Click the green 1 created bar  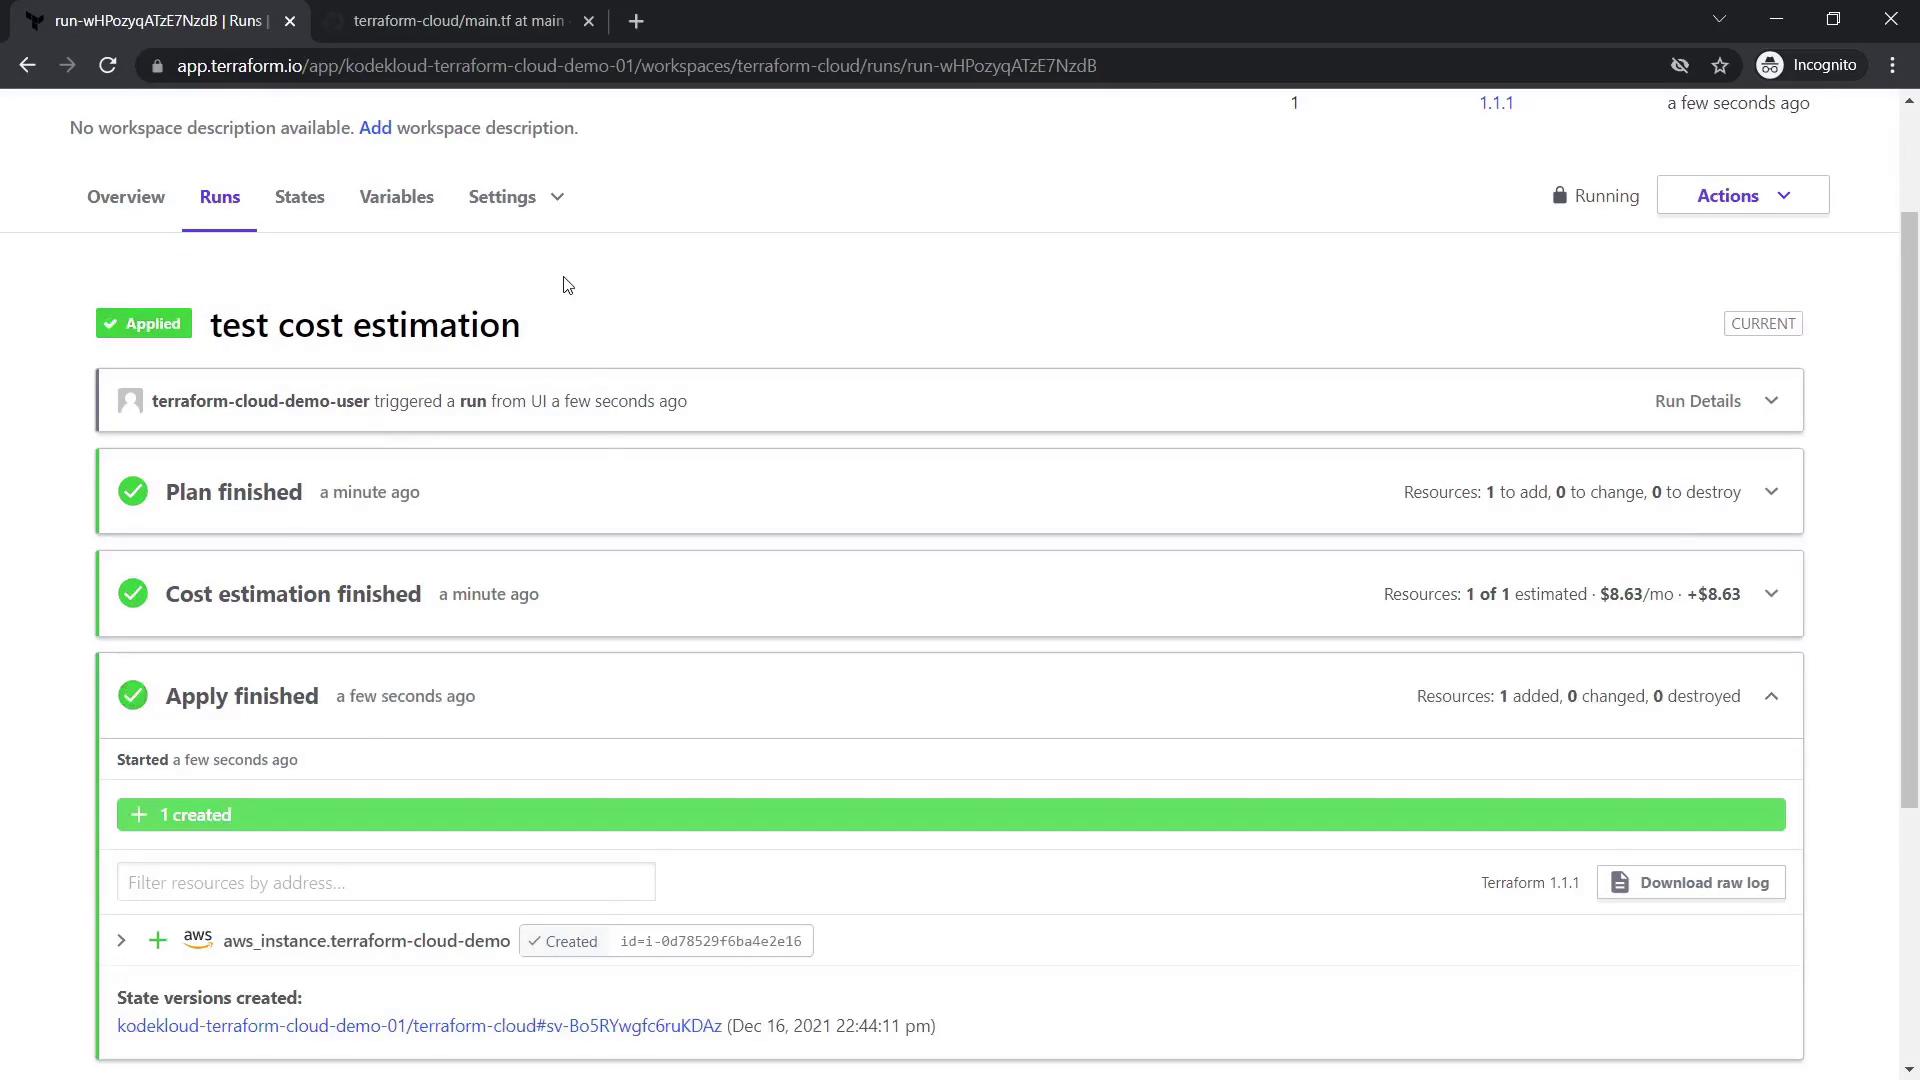[x=950, y=815]
